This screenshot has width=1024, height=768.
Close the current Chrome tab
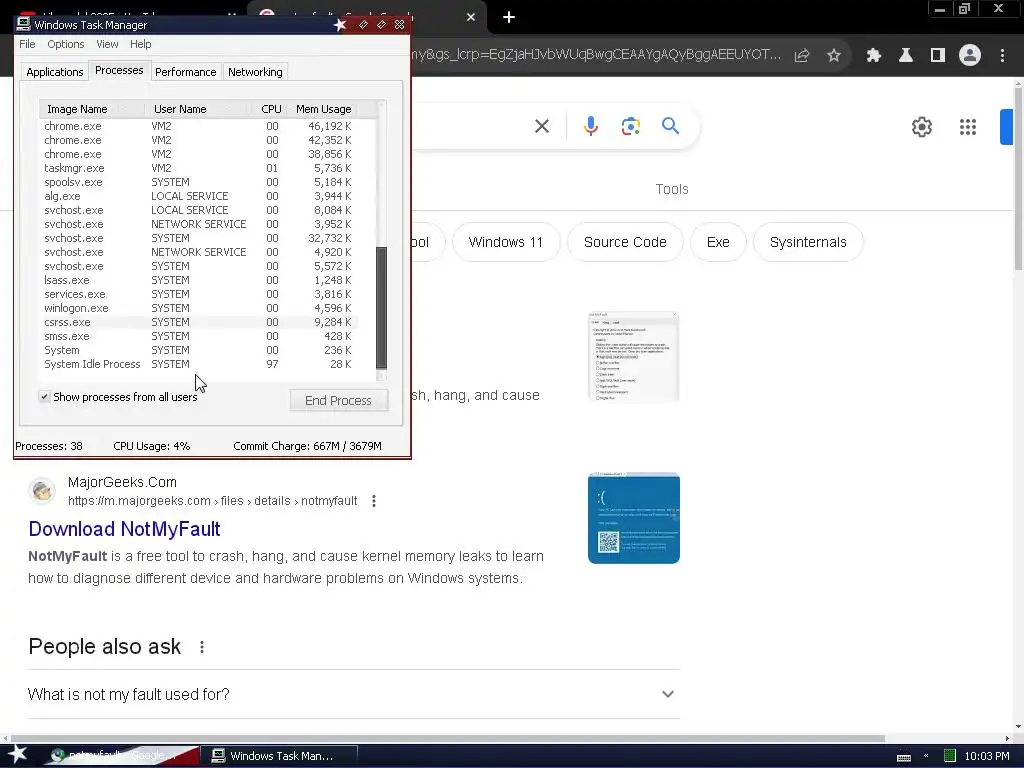[x=471, y=17]
